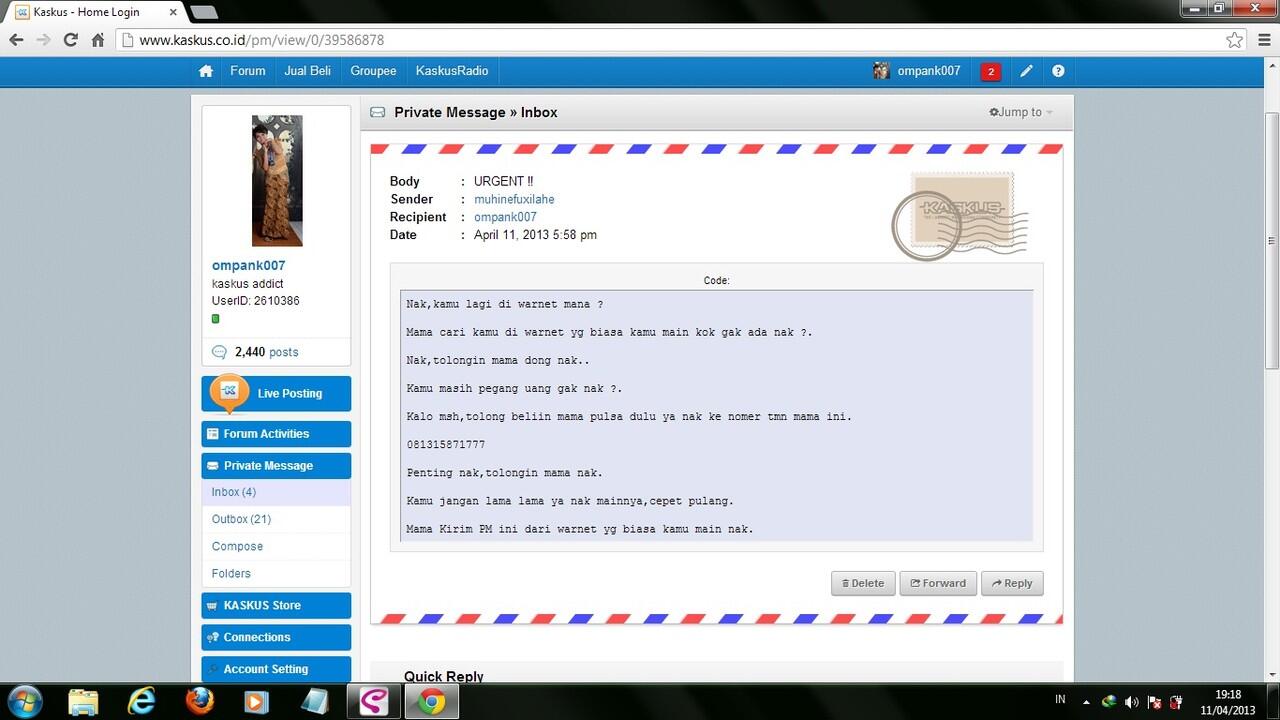
Task: Open the help question mark icon
Action: point(1058,71)
